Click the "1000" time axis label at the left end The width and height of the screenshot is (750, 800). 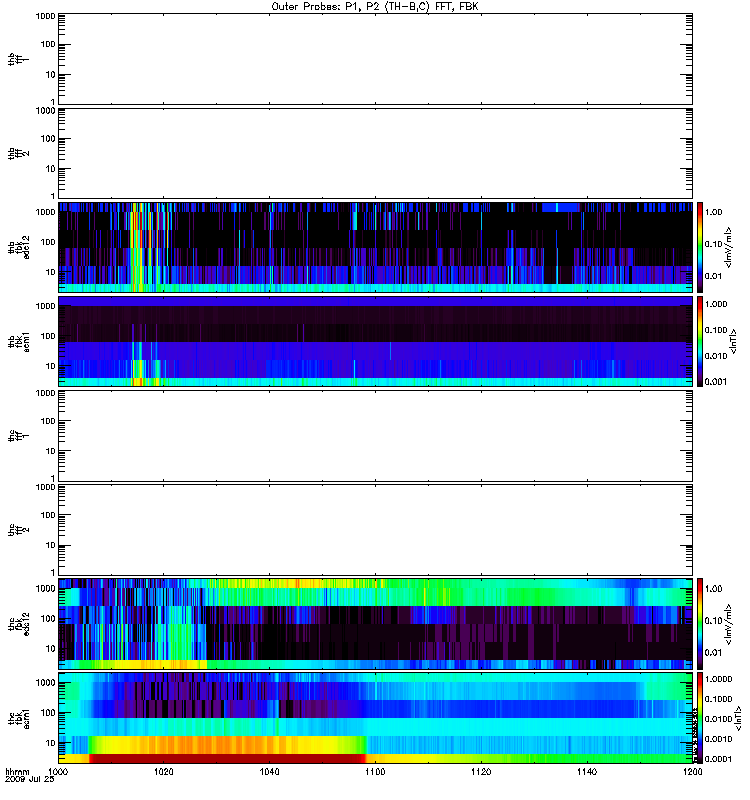point(58,772)
